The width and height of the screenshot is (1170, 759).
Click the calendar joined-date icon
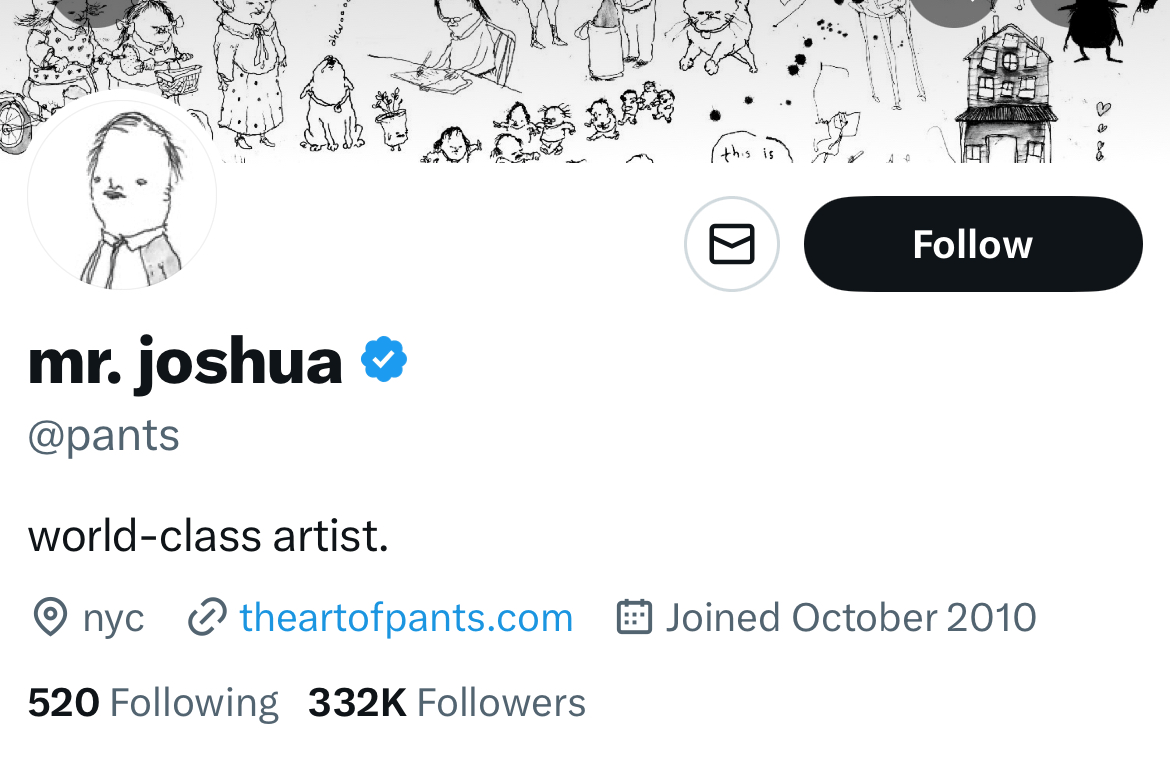click(634, 618)
